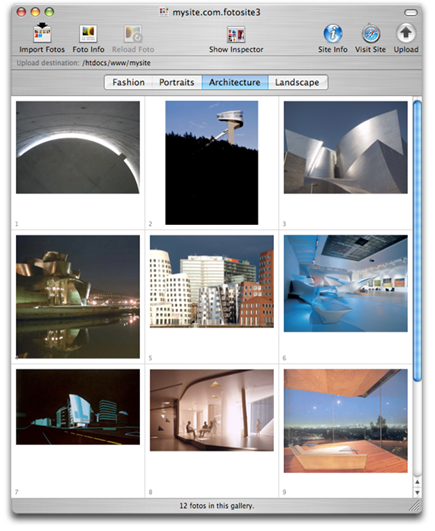Click the Import Fotos toolbar icon
The width and height of the screenshot is (435, 531).
tap(42, 33)
